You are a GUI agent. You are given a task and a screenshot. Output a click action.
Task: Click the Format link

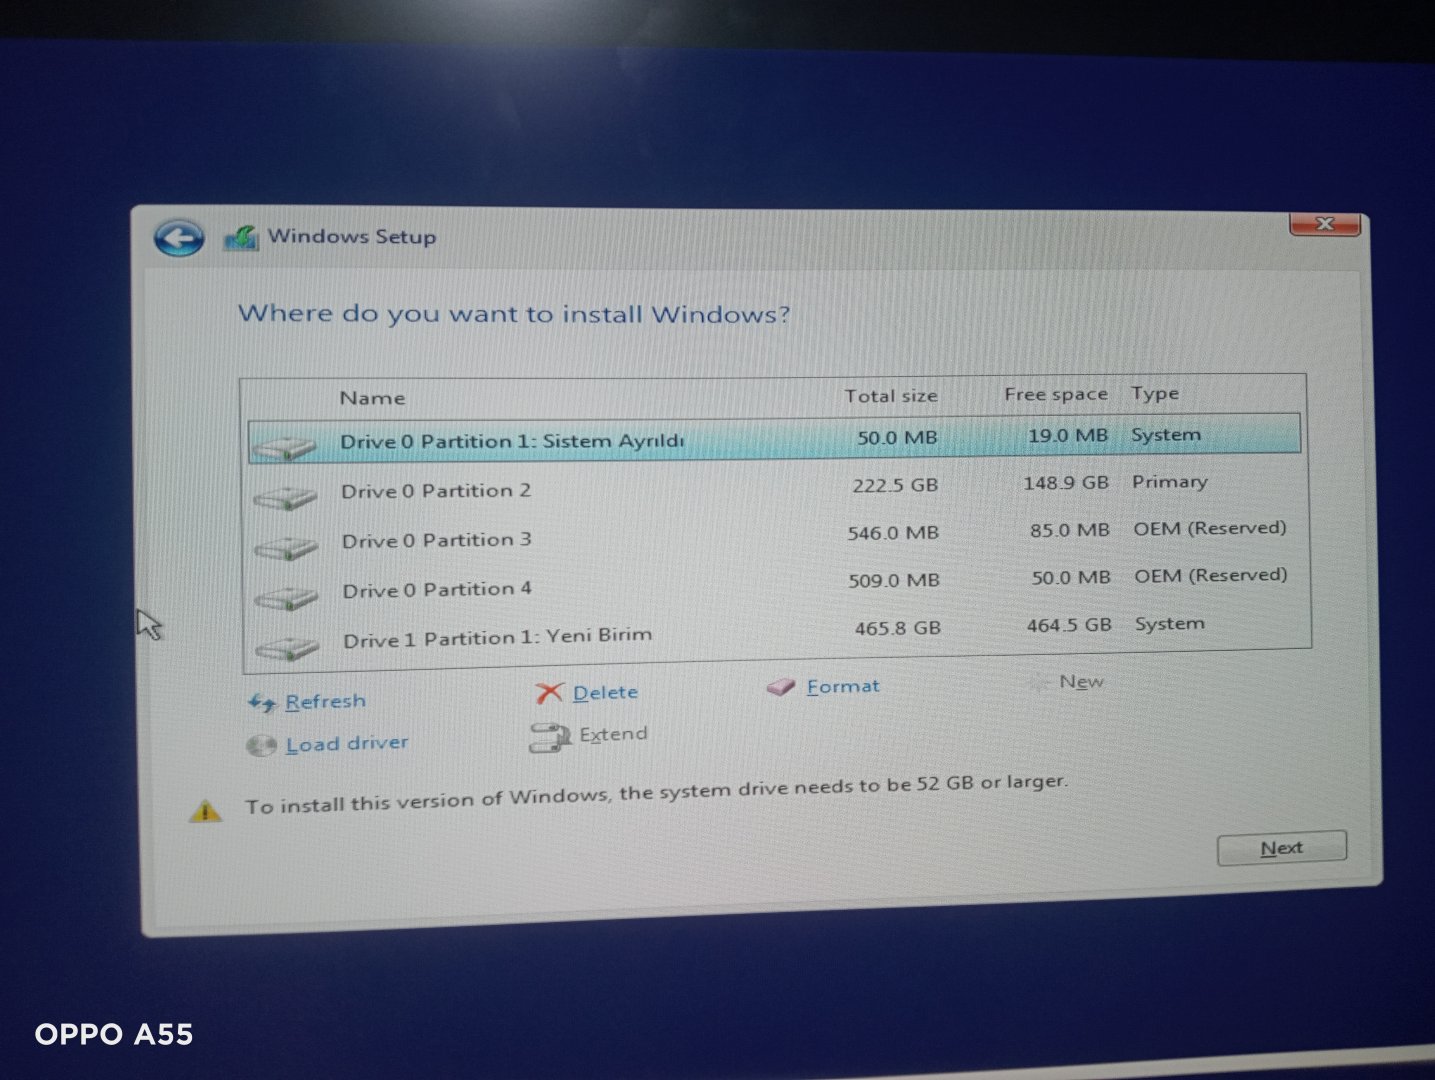coord(843,686)
